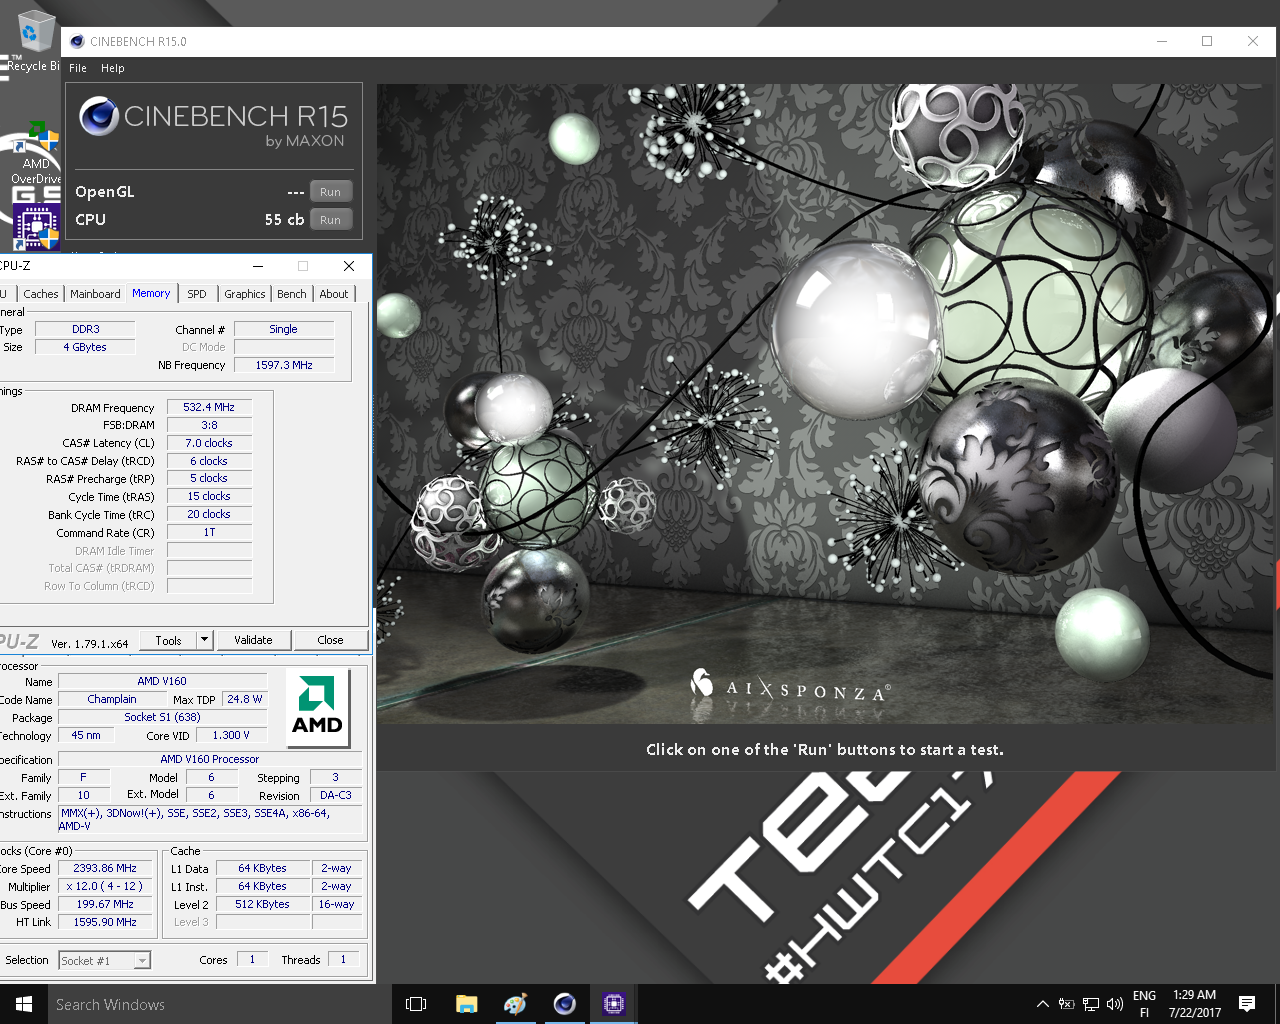Click the multiplier value x 12.0
Image resolution: width=1280 pixels, height=1024 pixels.
tap(105, 886)
